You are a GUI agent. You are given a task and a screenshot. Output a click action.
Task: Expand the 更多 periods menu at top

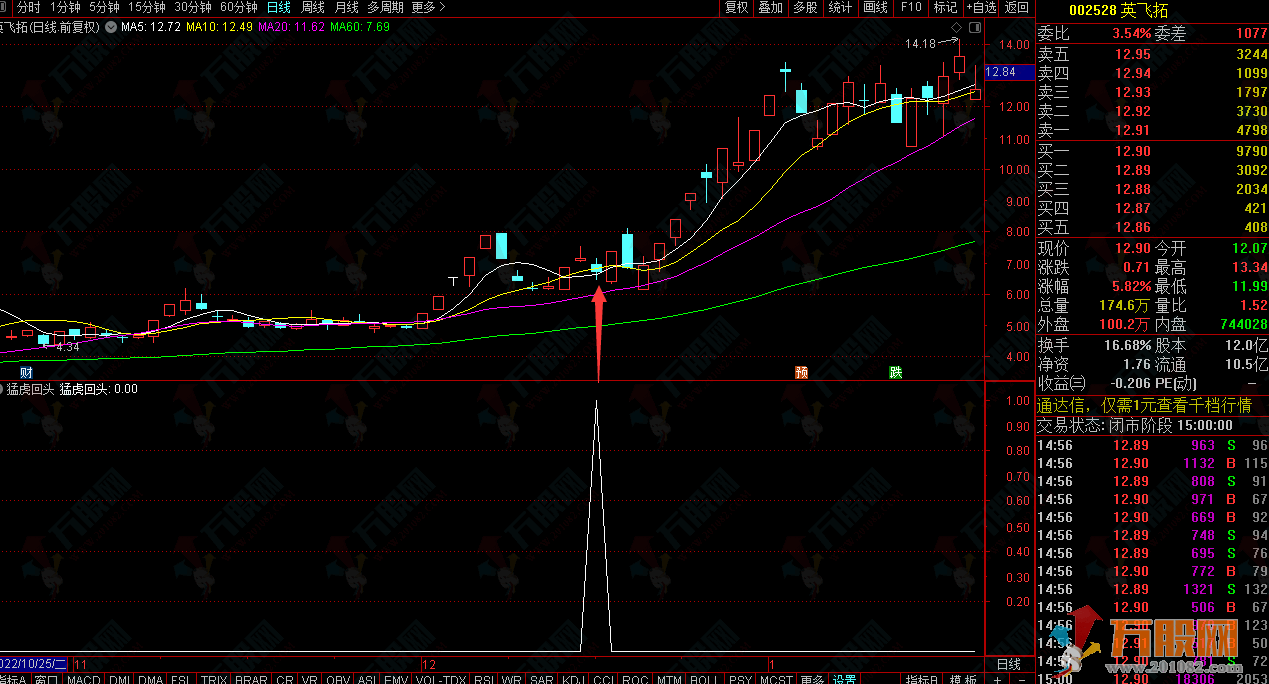coord(428,7)
